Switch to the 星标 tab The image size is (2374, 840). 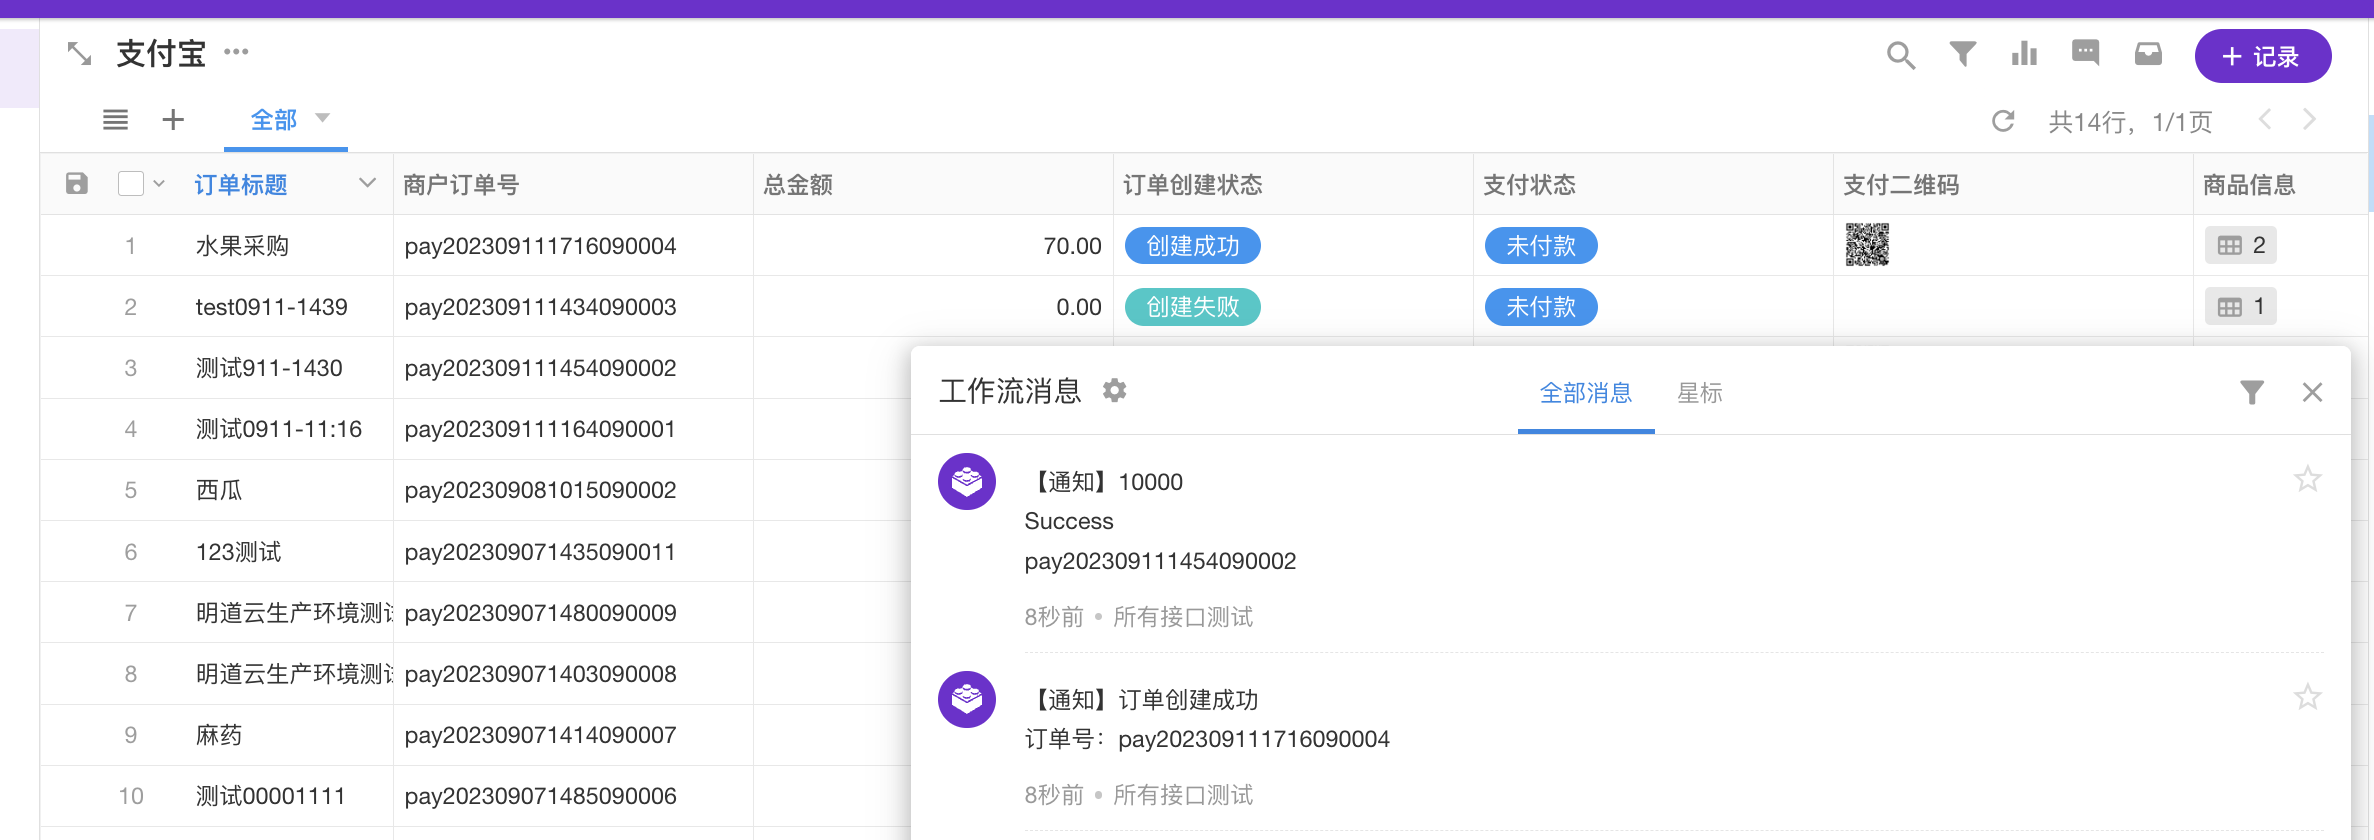tap(1699, 393)
